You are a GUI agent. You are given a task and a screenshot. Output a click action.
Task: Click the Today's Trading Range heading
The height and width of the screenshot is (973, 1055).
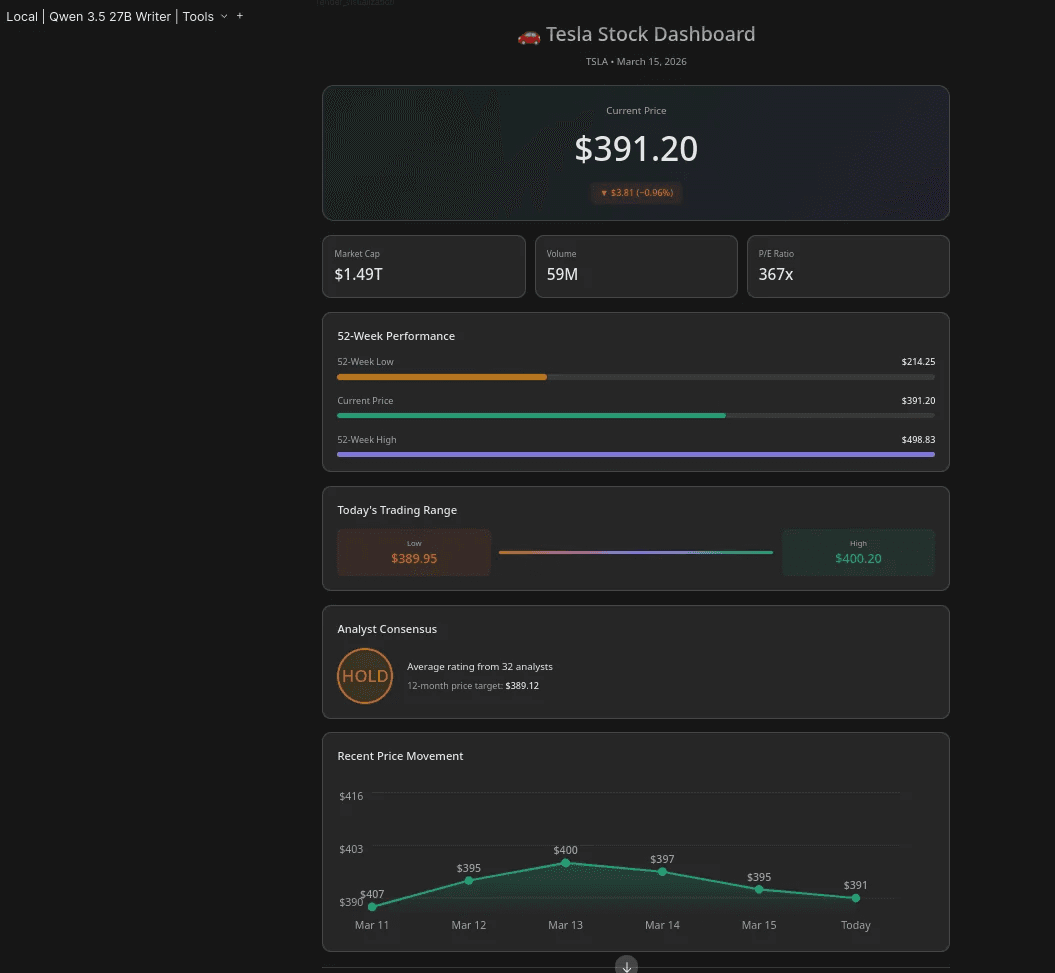pos(397,510)
